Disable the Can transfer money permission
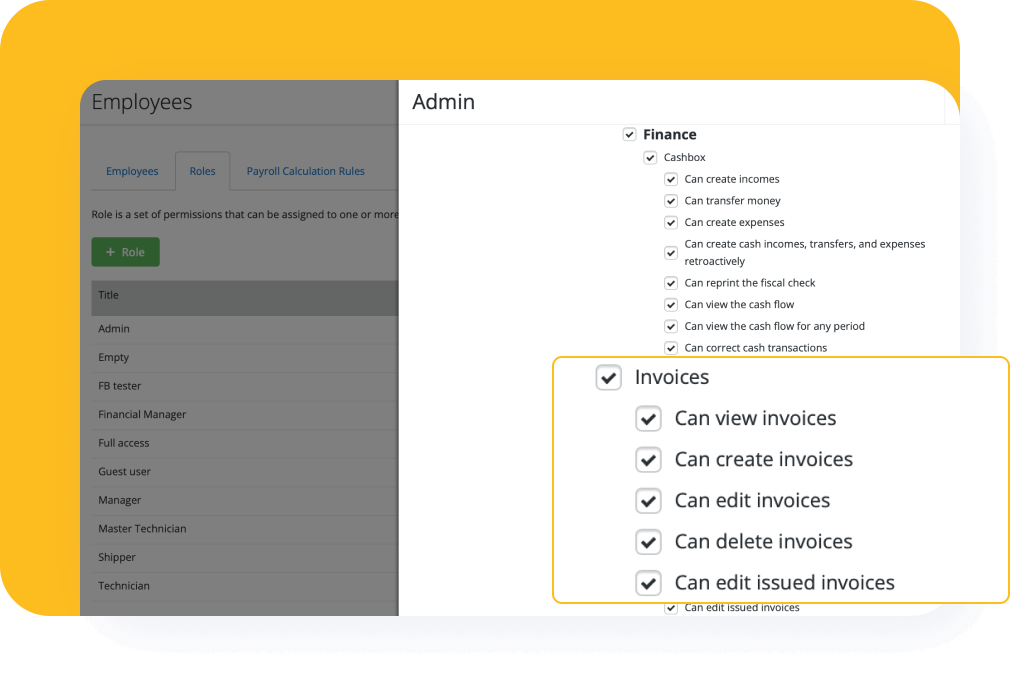 [671, 200]
